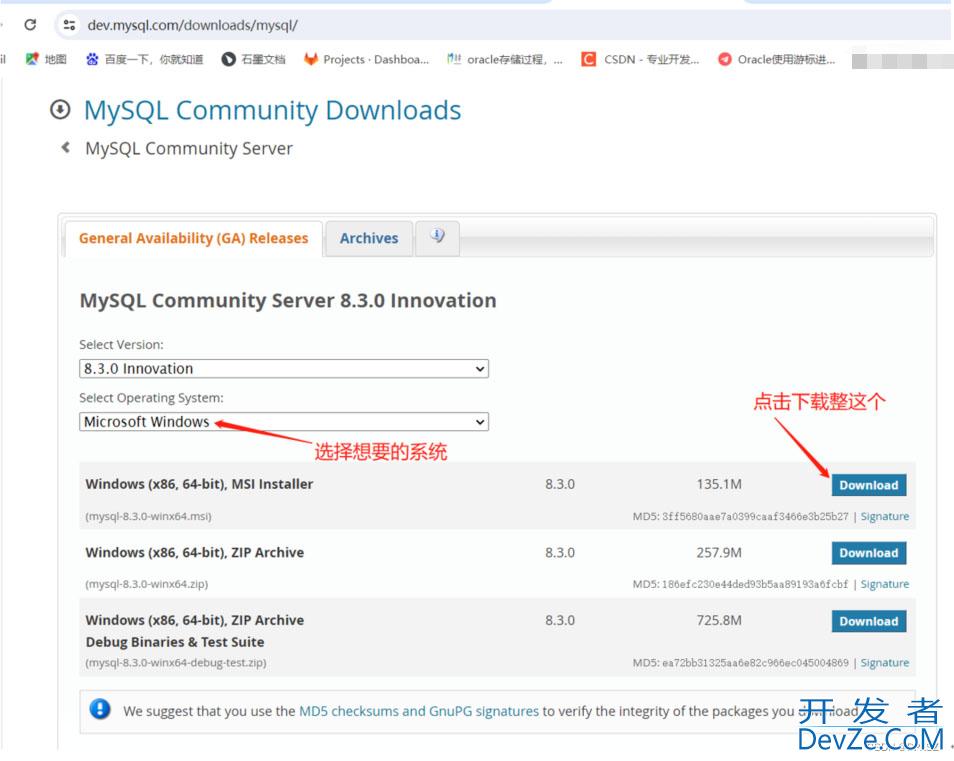Select General Availability (GA) Releases tab
The width and height of the screenshot is (954, 761).
coord(193,238)
